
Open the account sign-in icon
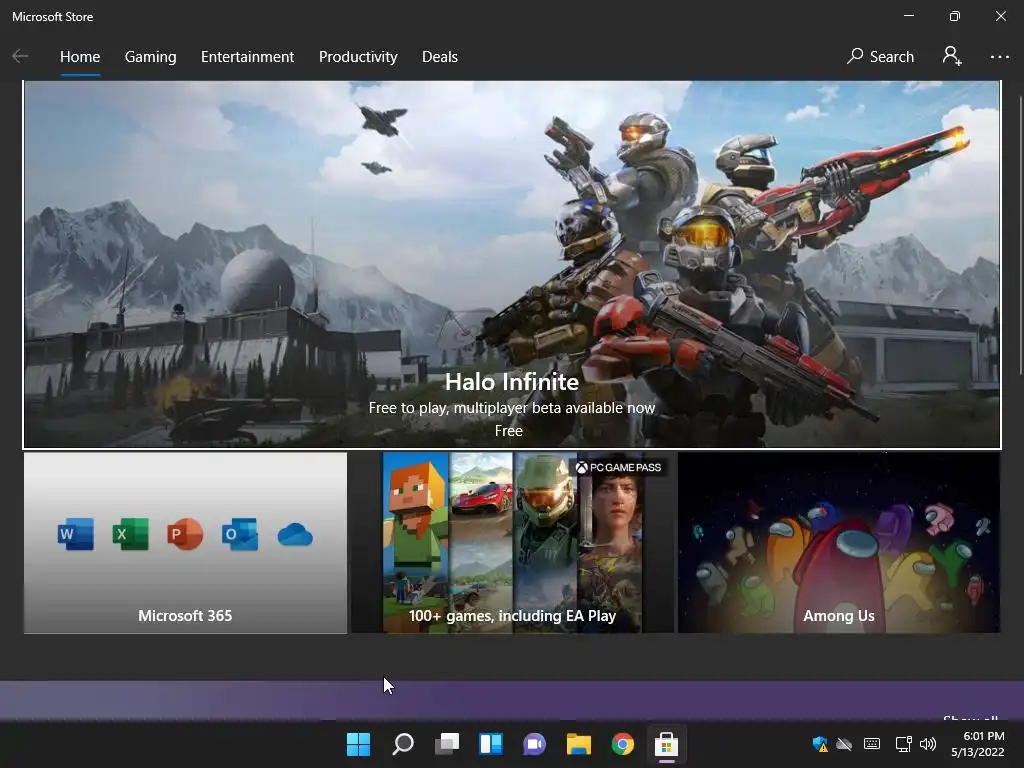pyautogui.click(x=952, y=56)
